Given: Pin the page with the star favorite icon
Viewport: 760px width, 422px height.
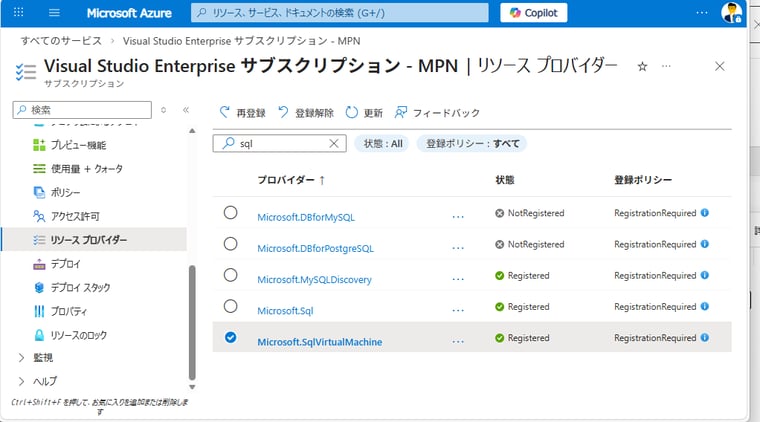Looking at the screenshot, I should [642, 66].
